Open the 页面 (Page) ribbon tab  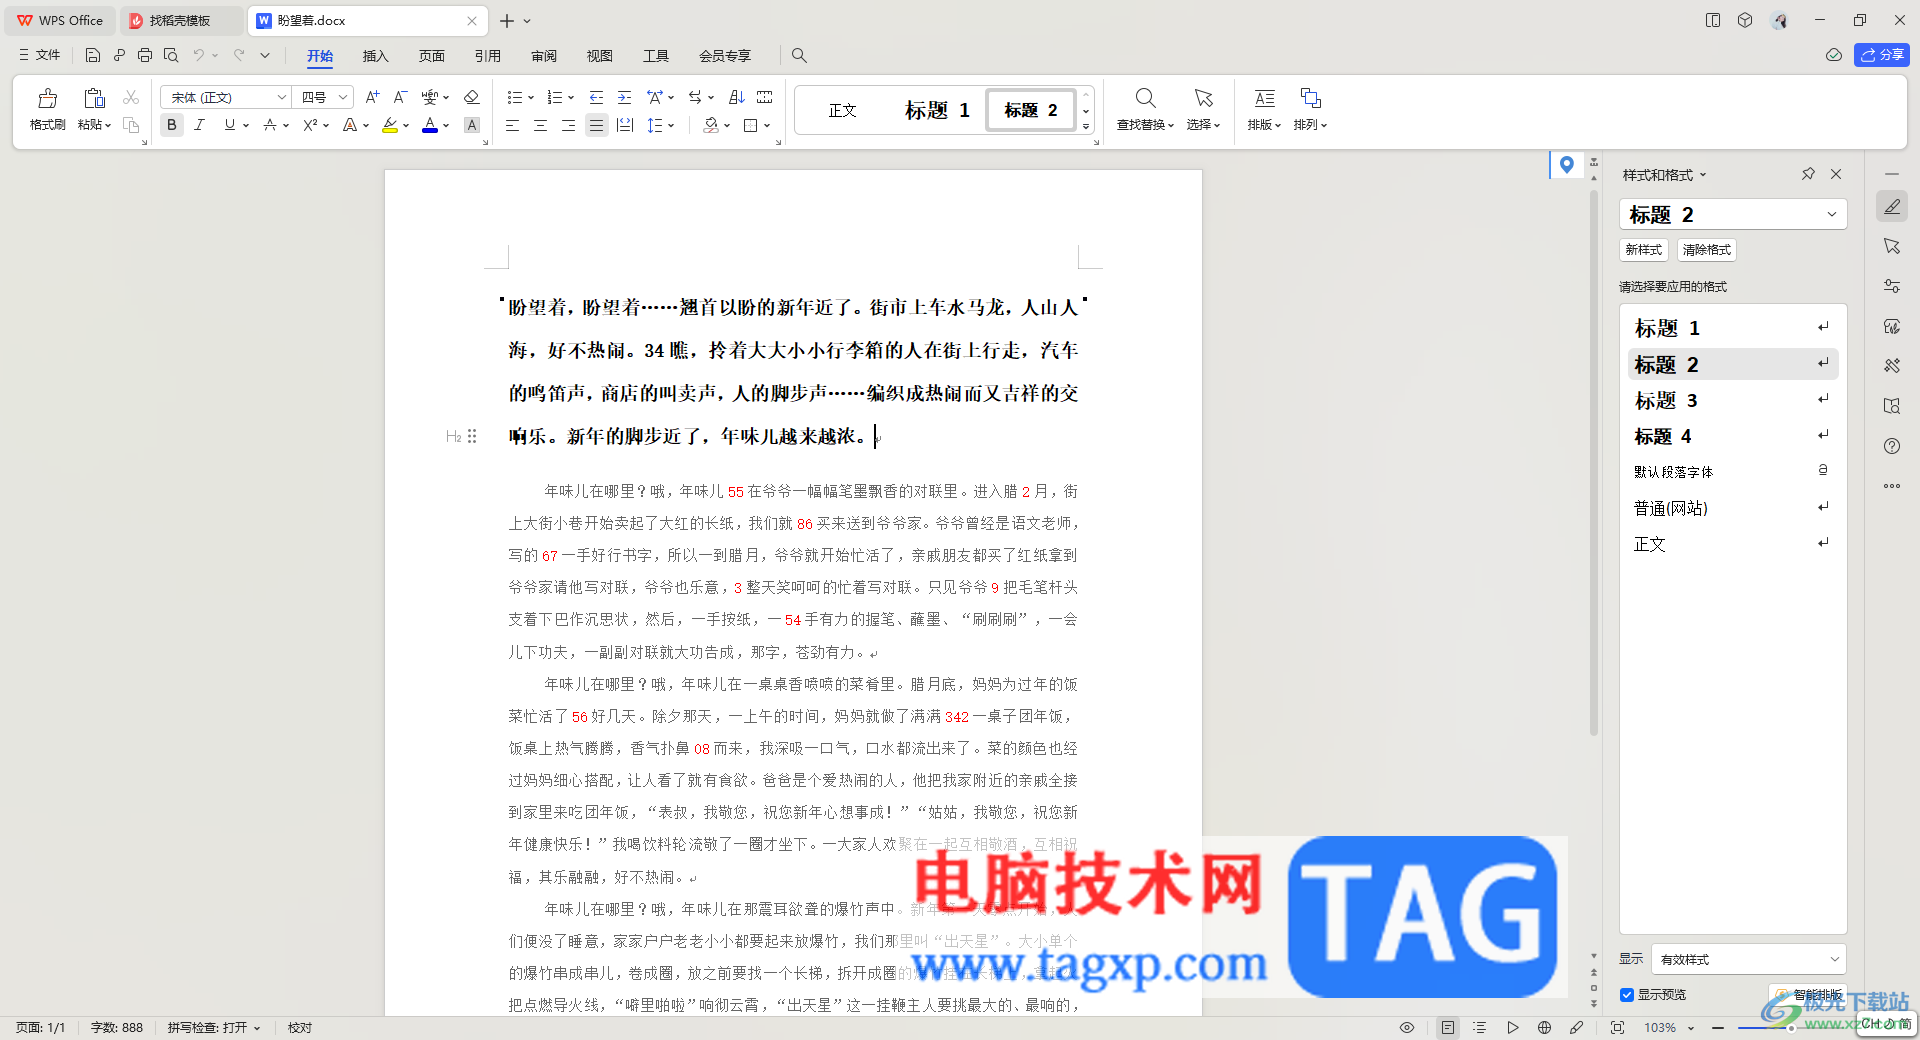pos(431,56)
